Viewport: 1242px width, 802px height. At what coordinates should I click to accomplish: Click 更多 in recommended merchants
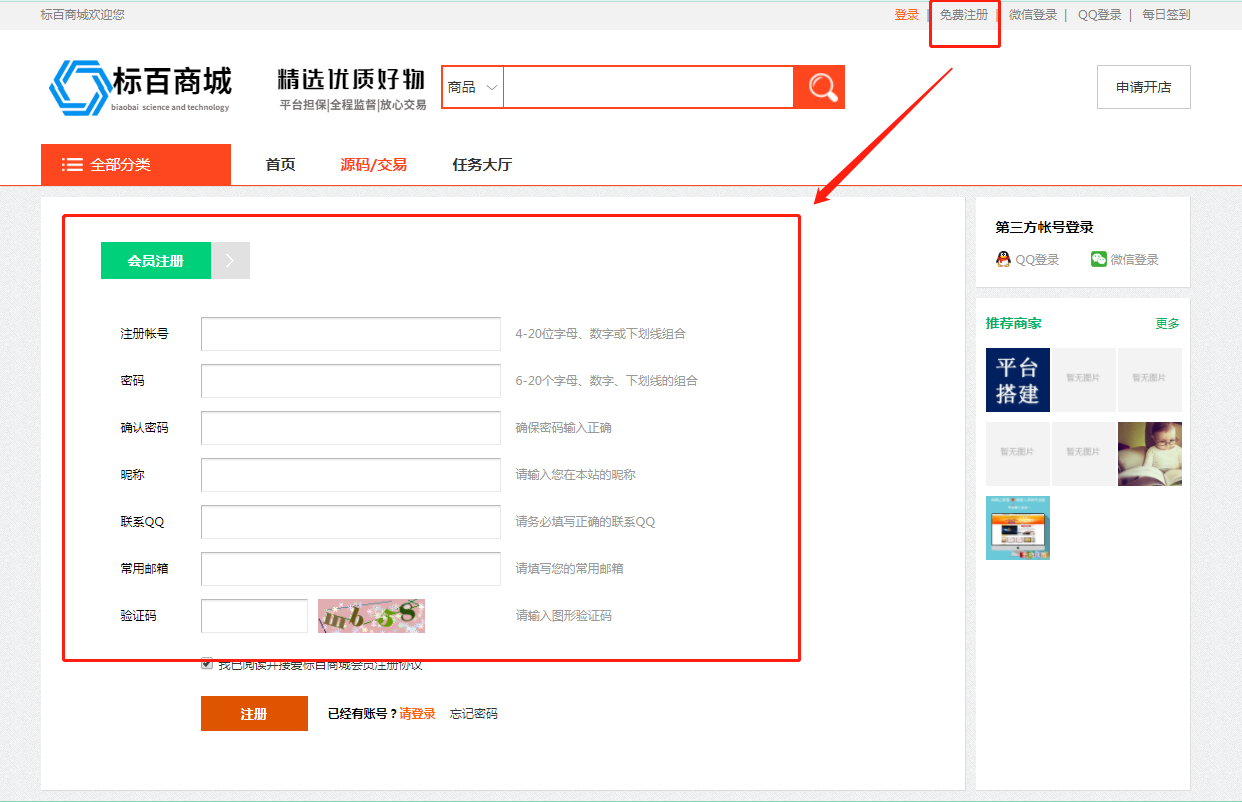[1167, 324]
